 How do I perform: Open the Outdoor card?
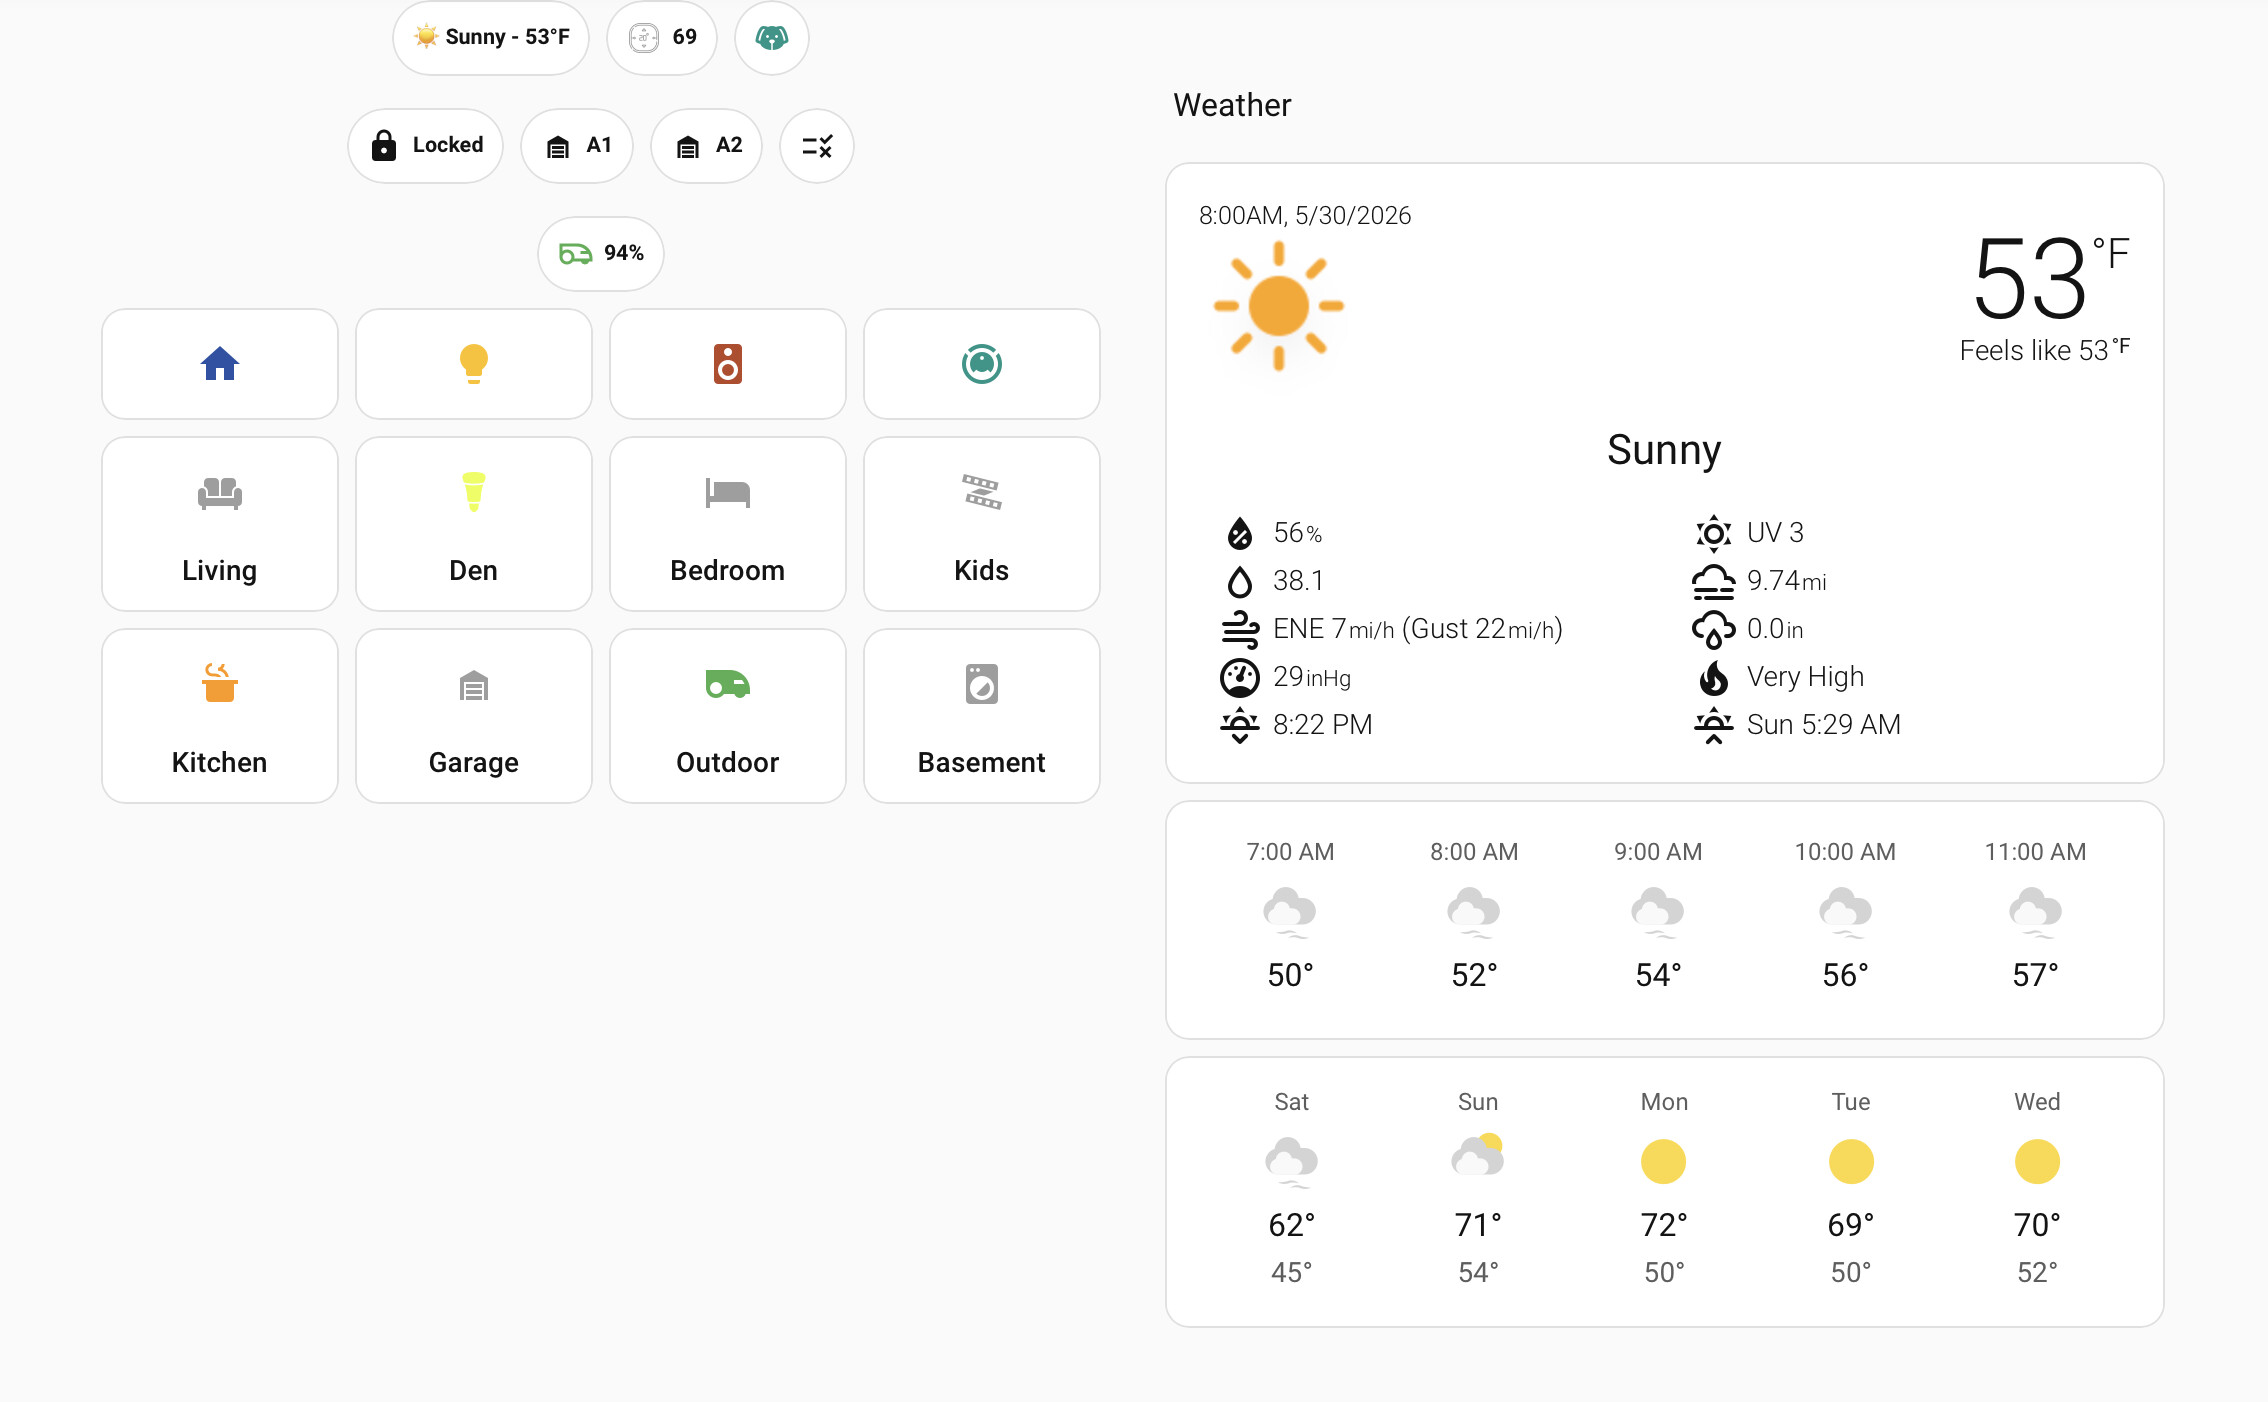point(728,716)
